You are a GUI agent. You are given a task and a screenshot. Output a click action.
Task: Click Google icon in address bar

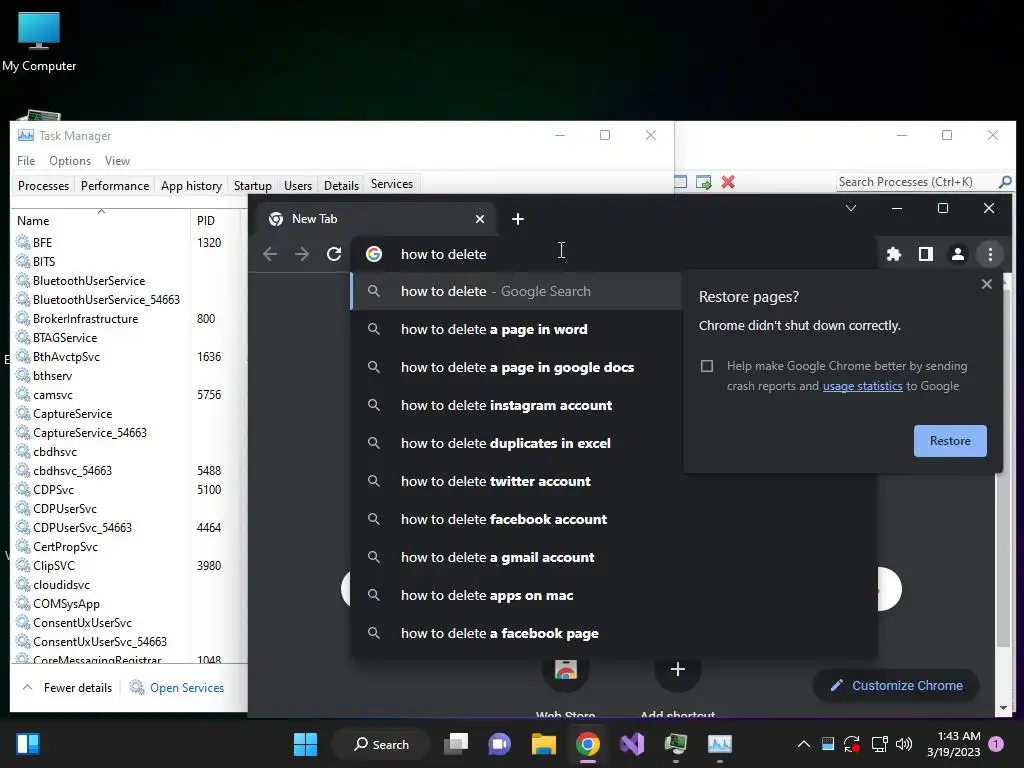point(374,254)
